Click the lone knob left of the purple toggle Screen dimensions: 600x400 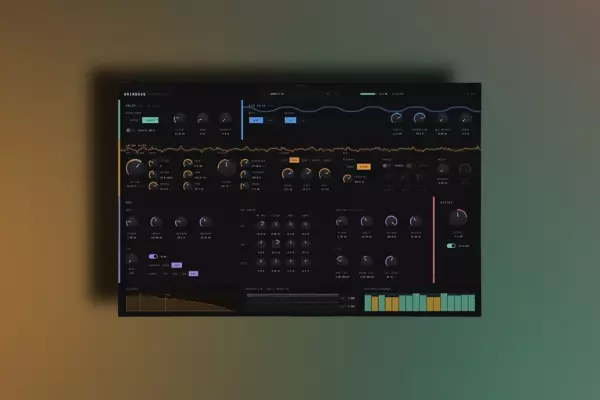131,260
